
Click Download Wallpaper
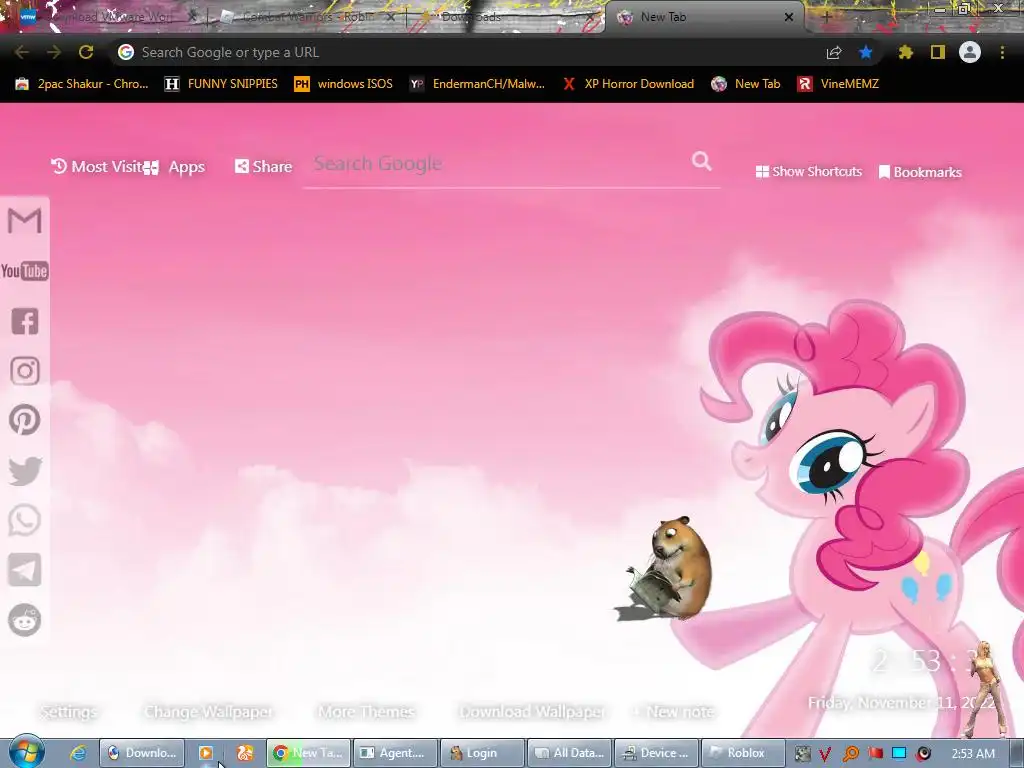pyautogui.click(x=533, y=712)
